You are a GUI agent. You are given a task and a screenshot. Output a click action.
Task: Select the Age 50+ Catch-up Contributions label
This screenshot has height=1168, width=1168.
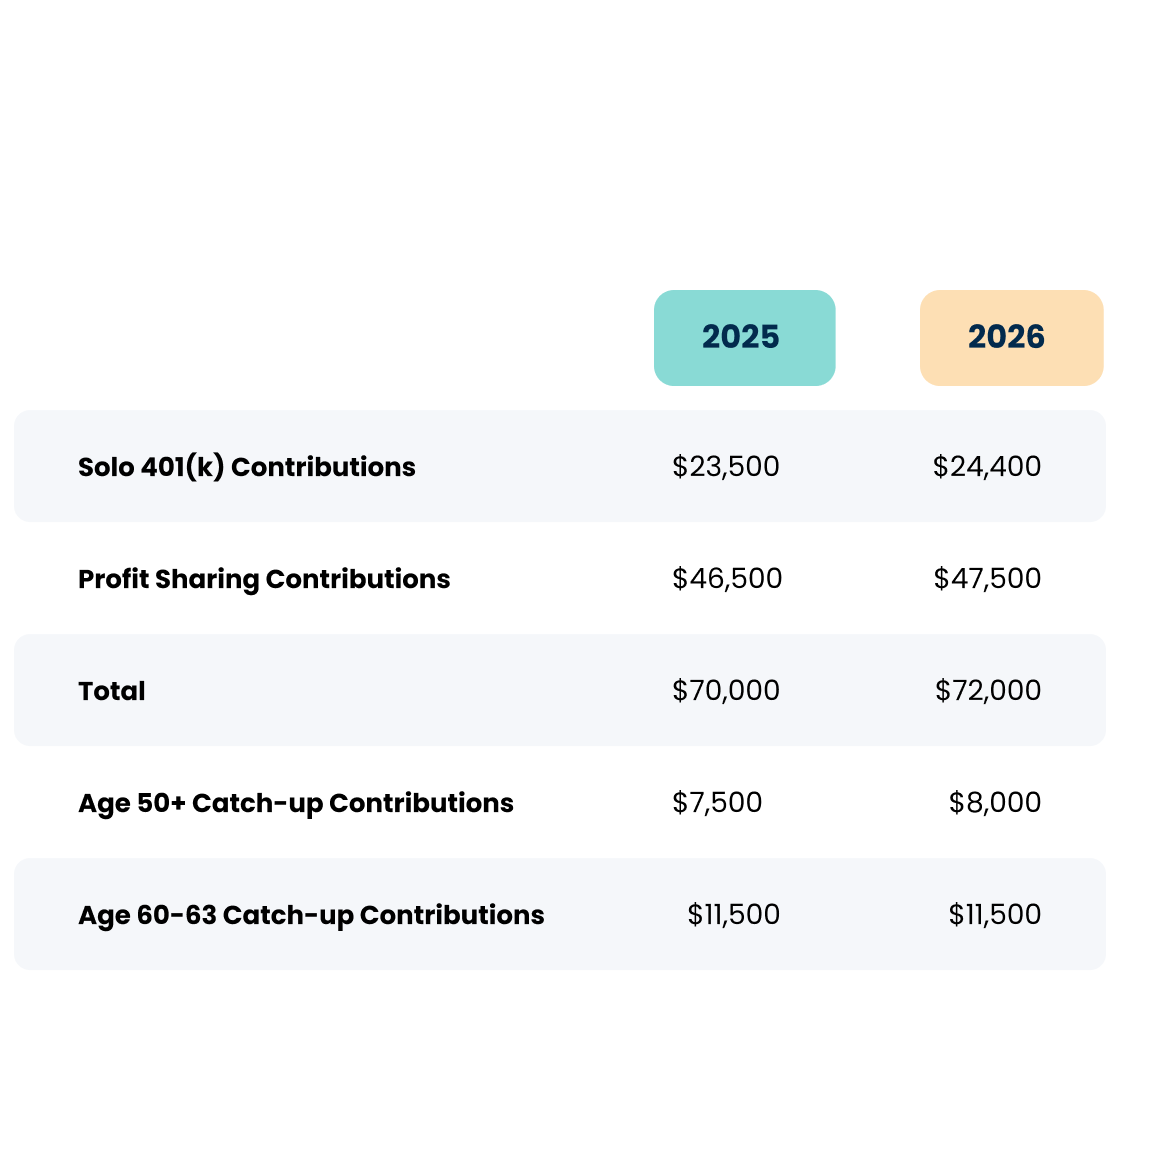tap(296, 803)
